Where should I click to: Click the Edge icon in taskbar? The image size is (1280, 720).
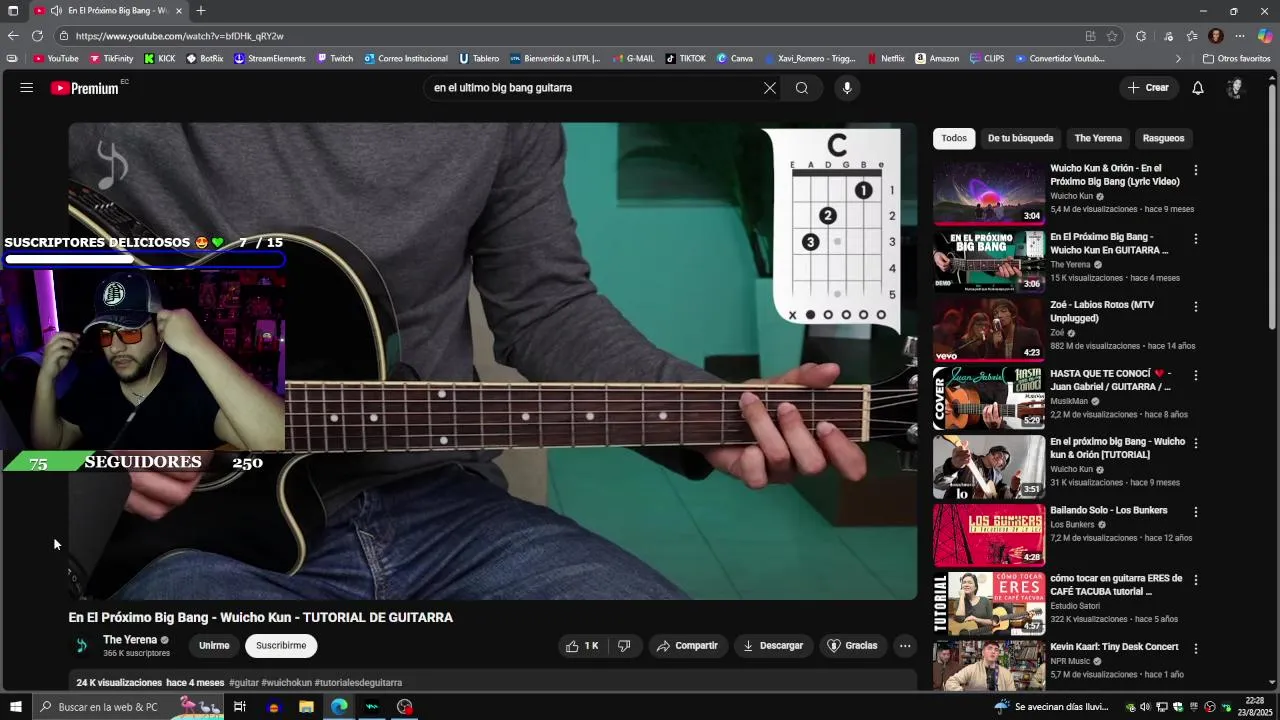pos(340,707)
